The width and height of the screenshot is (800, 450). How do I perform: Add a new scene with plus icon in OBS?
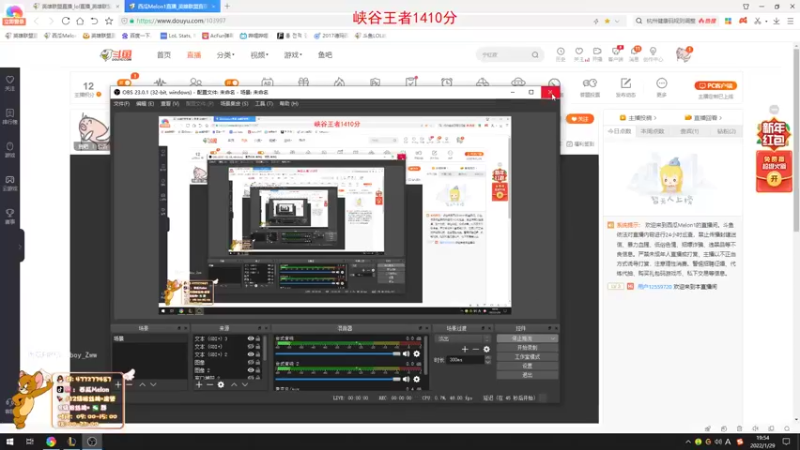pyautogui.click(x=118, y=384)
